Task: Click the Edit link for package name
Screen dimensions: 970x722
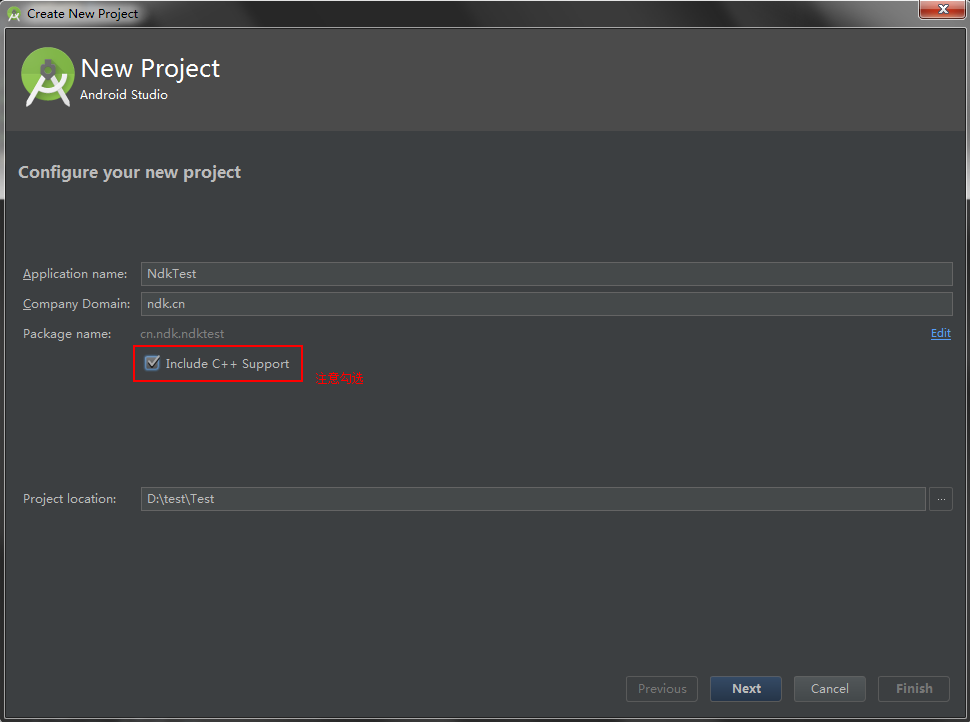Action: point(940,333)
